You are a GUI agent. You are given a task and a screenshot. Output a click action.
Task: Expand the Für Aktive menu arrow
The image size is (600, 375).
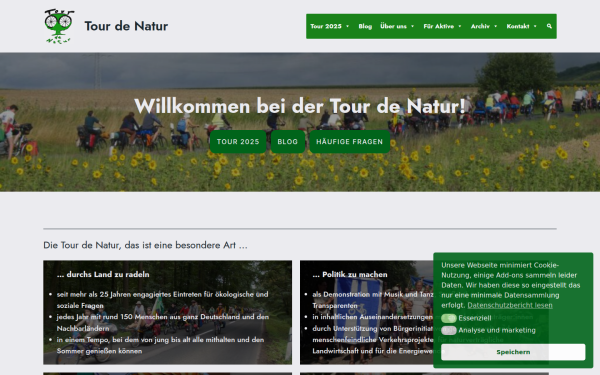tap(460, 26)
